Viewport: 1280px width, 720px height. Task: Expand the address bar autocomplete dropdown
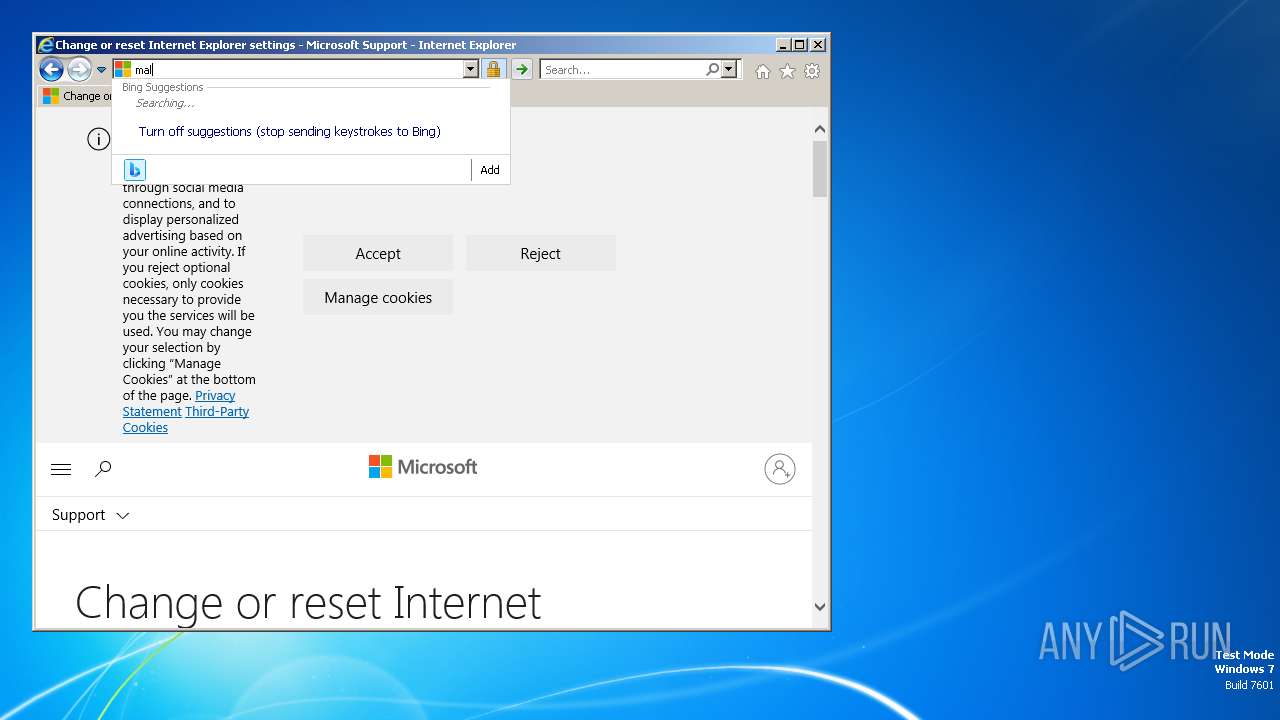point(470,69)
